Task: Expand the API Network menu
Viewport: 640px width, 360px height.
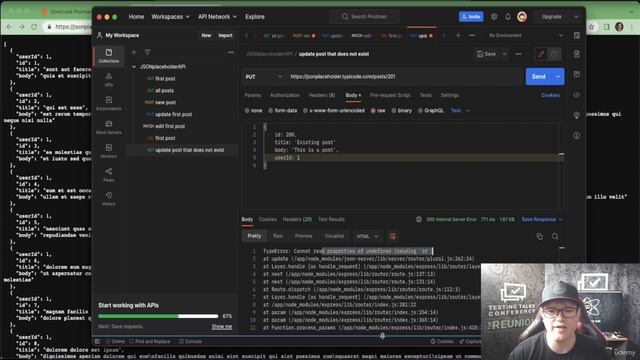Action: point(217,17)
